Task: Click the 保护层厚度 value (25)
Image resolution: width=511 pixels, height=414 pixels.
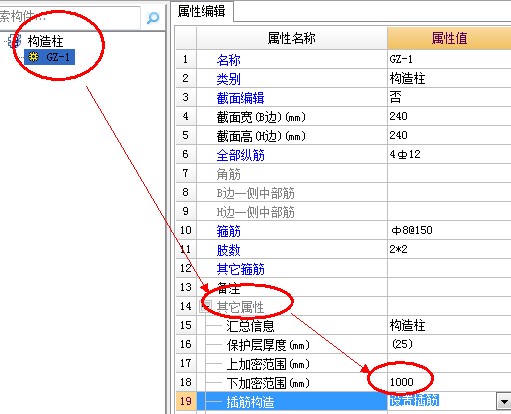Action: [402, 344]
